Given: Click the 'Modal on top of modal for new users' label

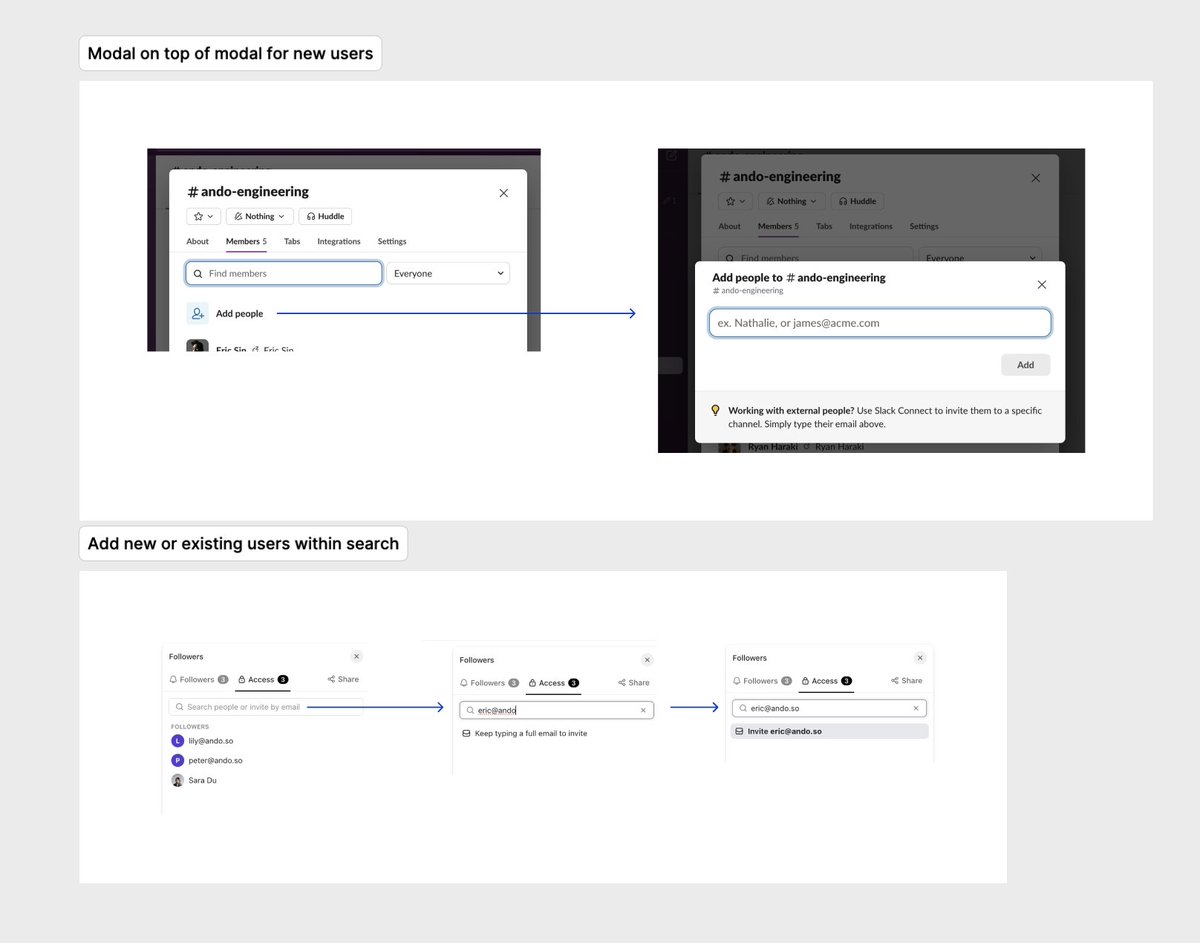Looking at the screenshot, I should (230, 53).
